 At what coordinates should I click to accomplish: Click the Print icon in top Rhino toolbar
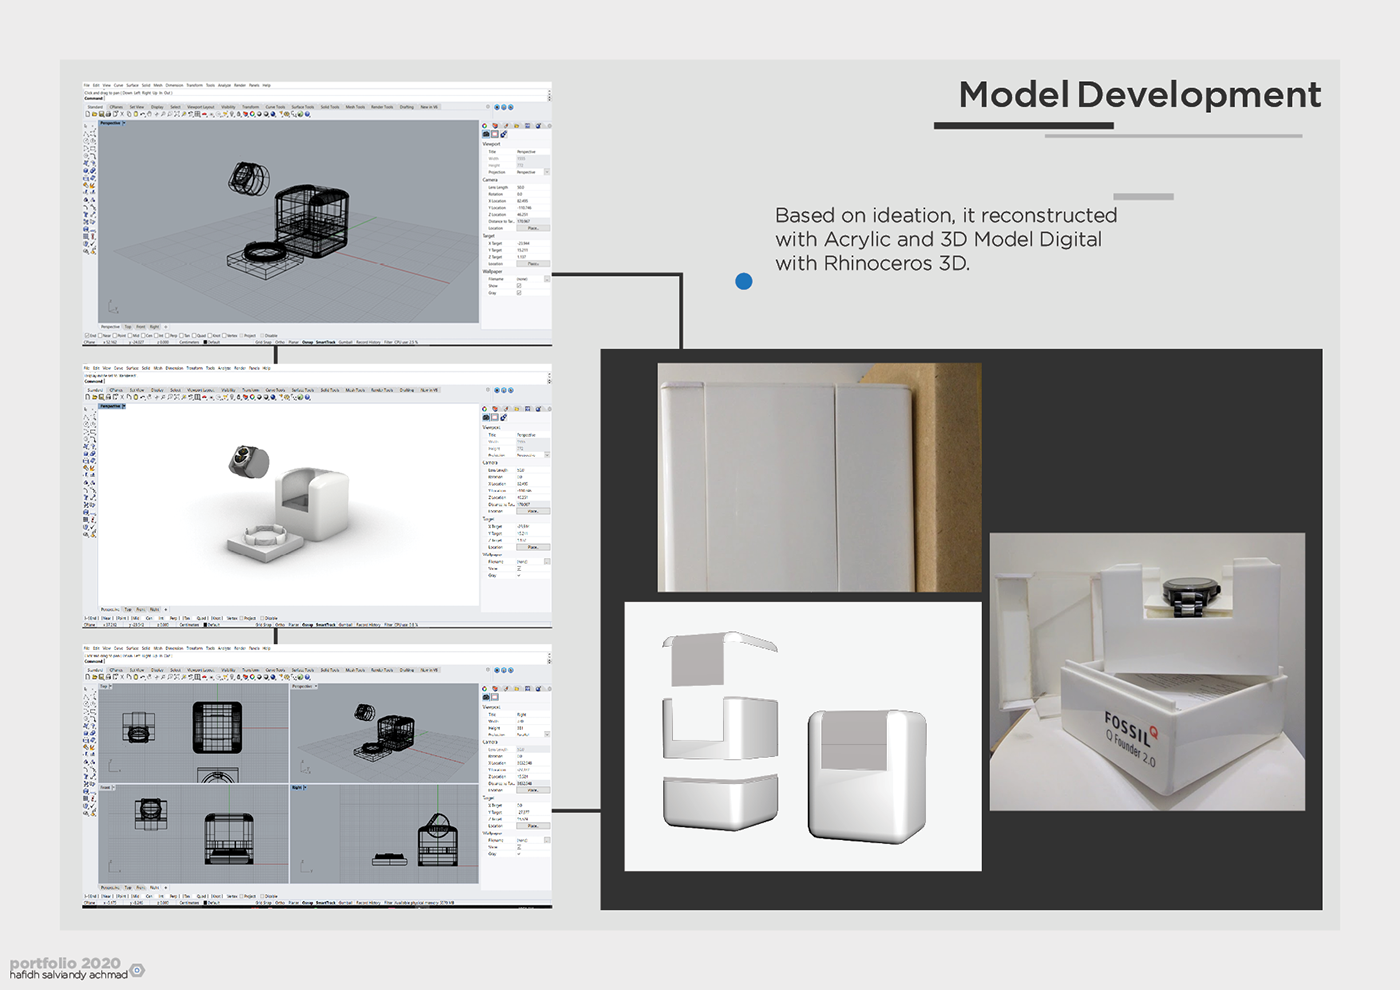click(x=107, y=115)
